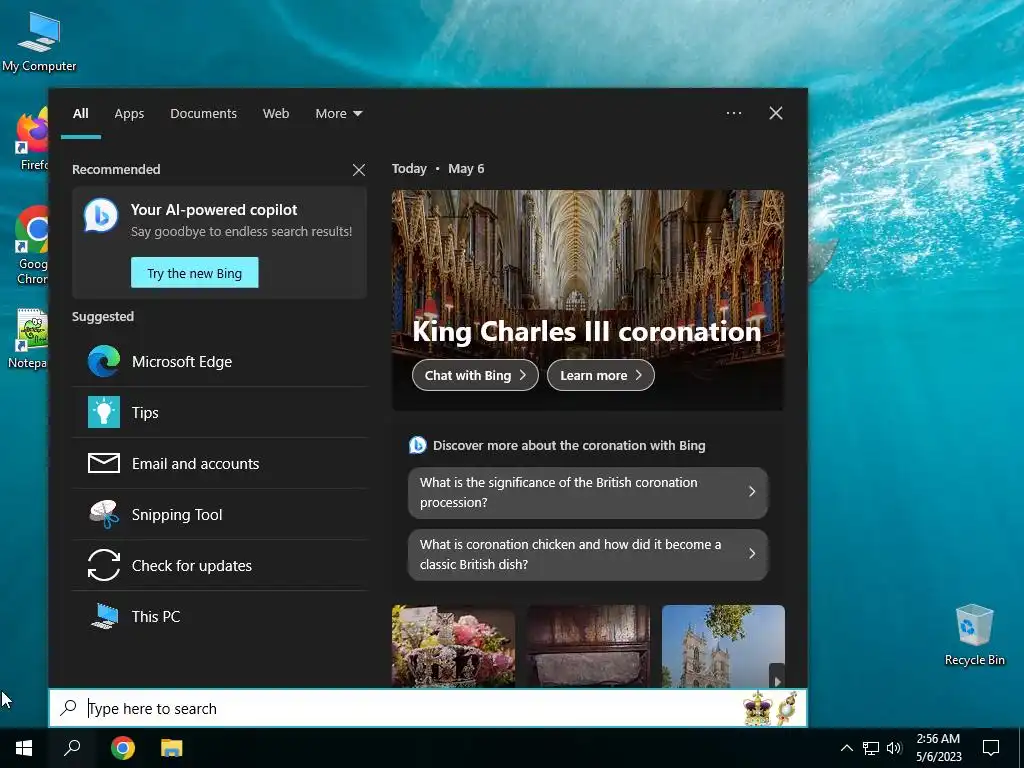Ask about British coronation procession significance

(588, 492)
